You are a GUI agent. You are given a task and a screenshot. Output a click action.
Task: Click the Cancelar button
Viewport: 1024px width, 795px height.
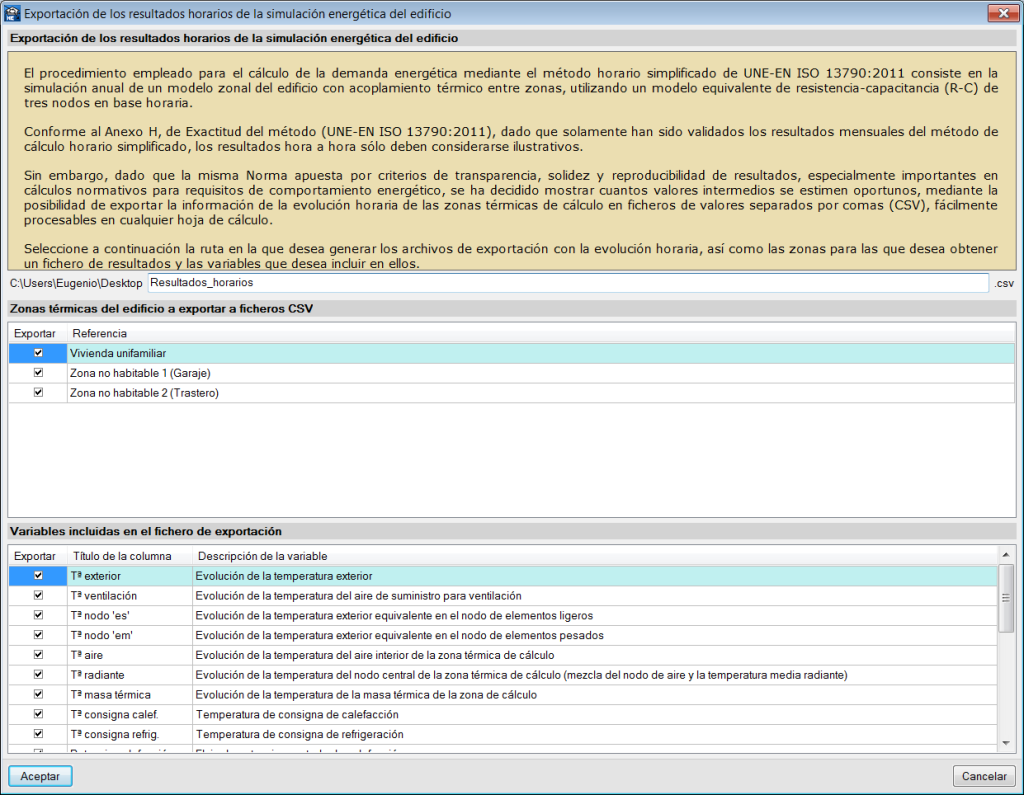click(x=984, y=776)
